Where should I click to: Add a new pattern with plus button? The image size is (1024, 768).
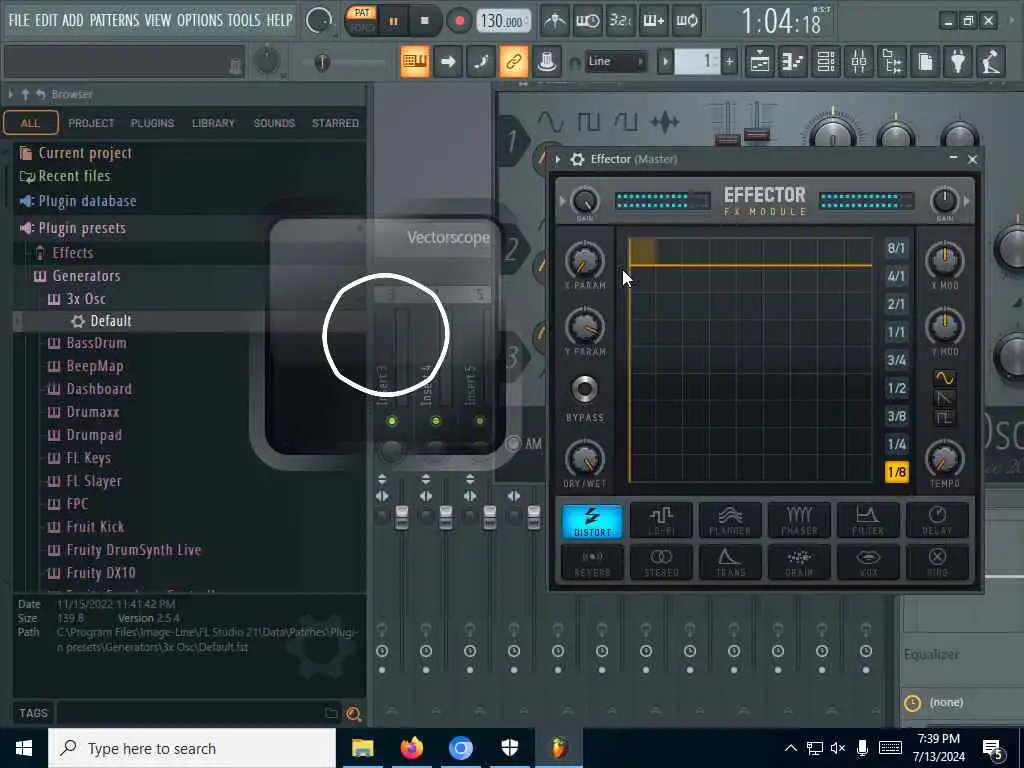729,62
